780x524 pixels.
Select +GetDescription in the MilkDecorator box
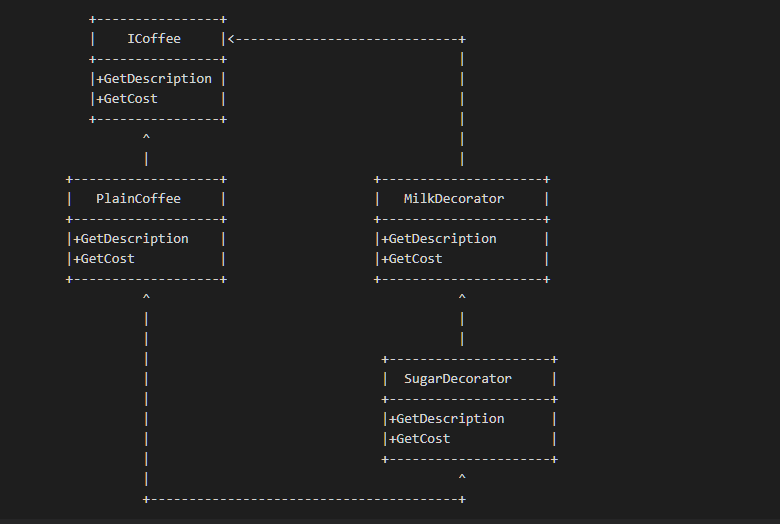pos(439,239)
